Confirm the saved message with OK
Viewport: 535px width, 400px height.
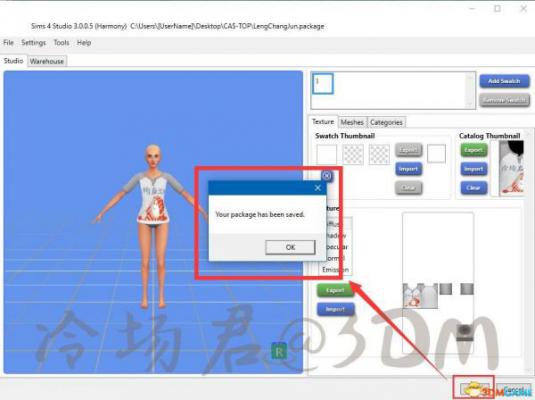pos(290,247)
